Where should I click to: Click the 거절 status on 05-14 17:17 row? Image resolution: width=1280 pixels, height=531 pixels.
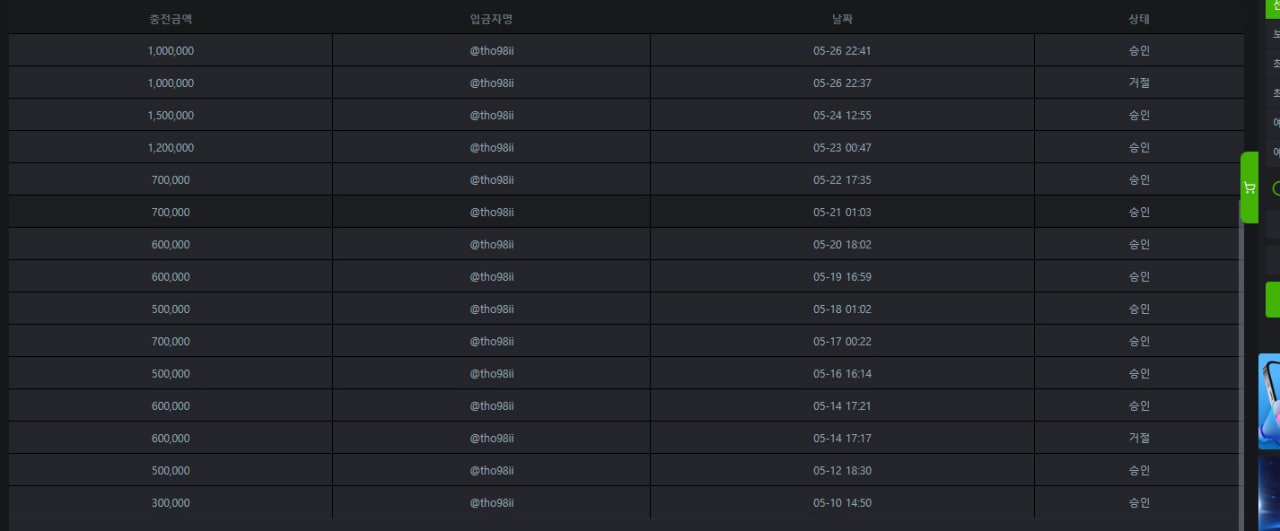pos(1139,438)
